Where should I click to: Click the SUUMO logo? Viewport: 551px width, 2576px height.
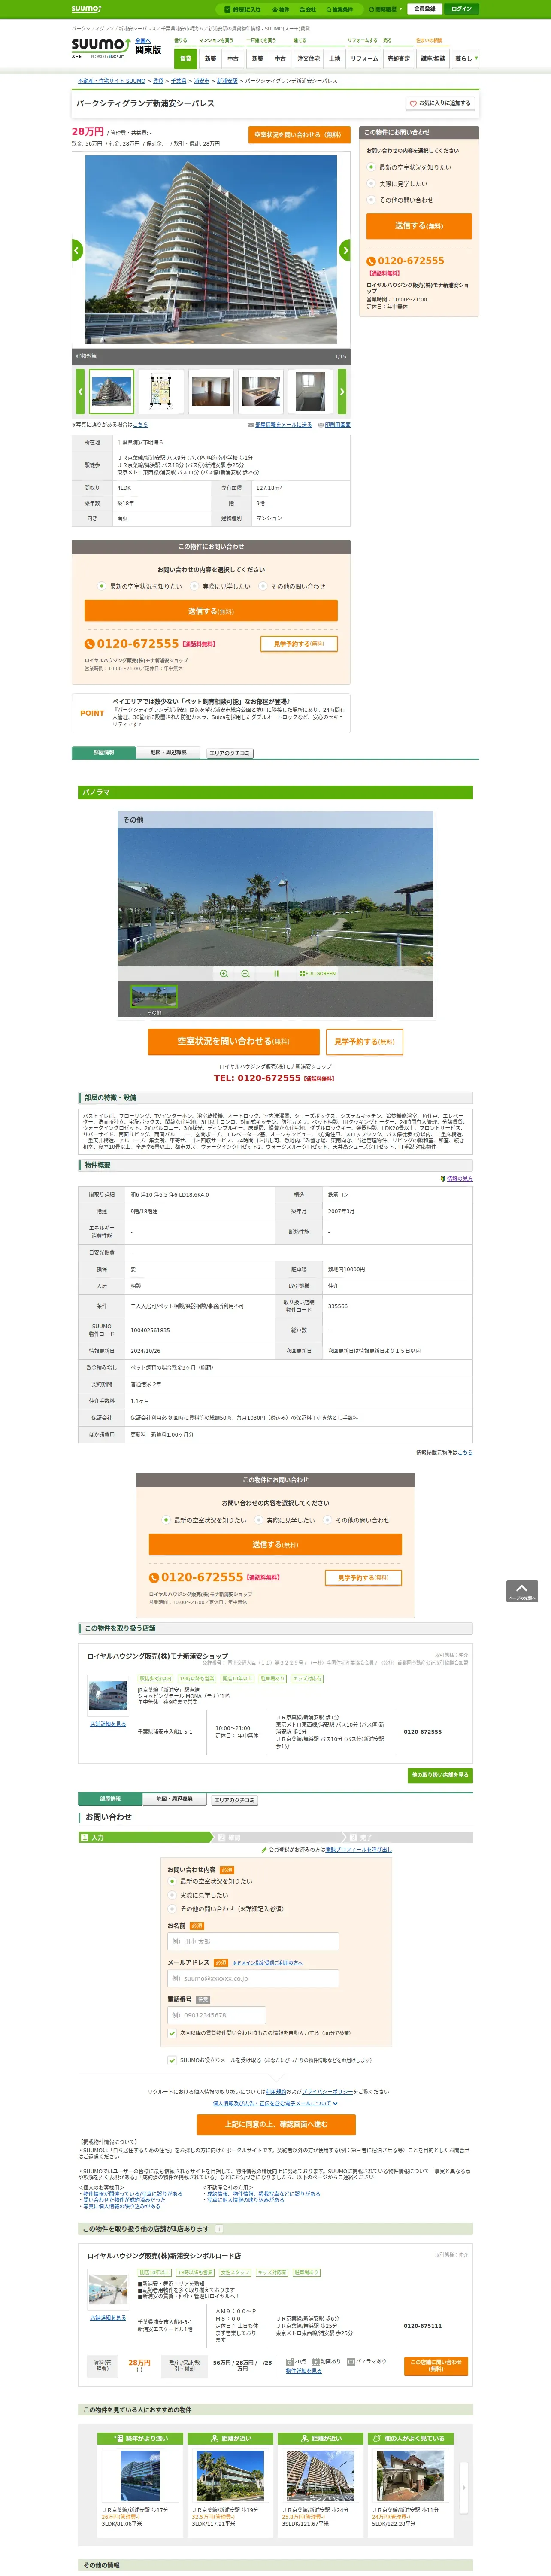tap(100, 47)
